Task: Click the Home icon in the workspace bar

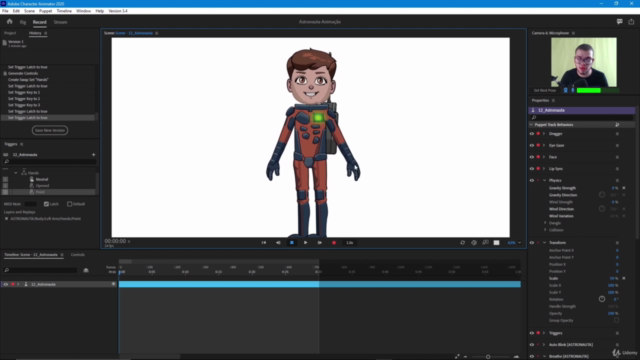Action: click(9, 22)
